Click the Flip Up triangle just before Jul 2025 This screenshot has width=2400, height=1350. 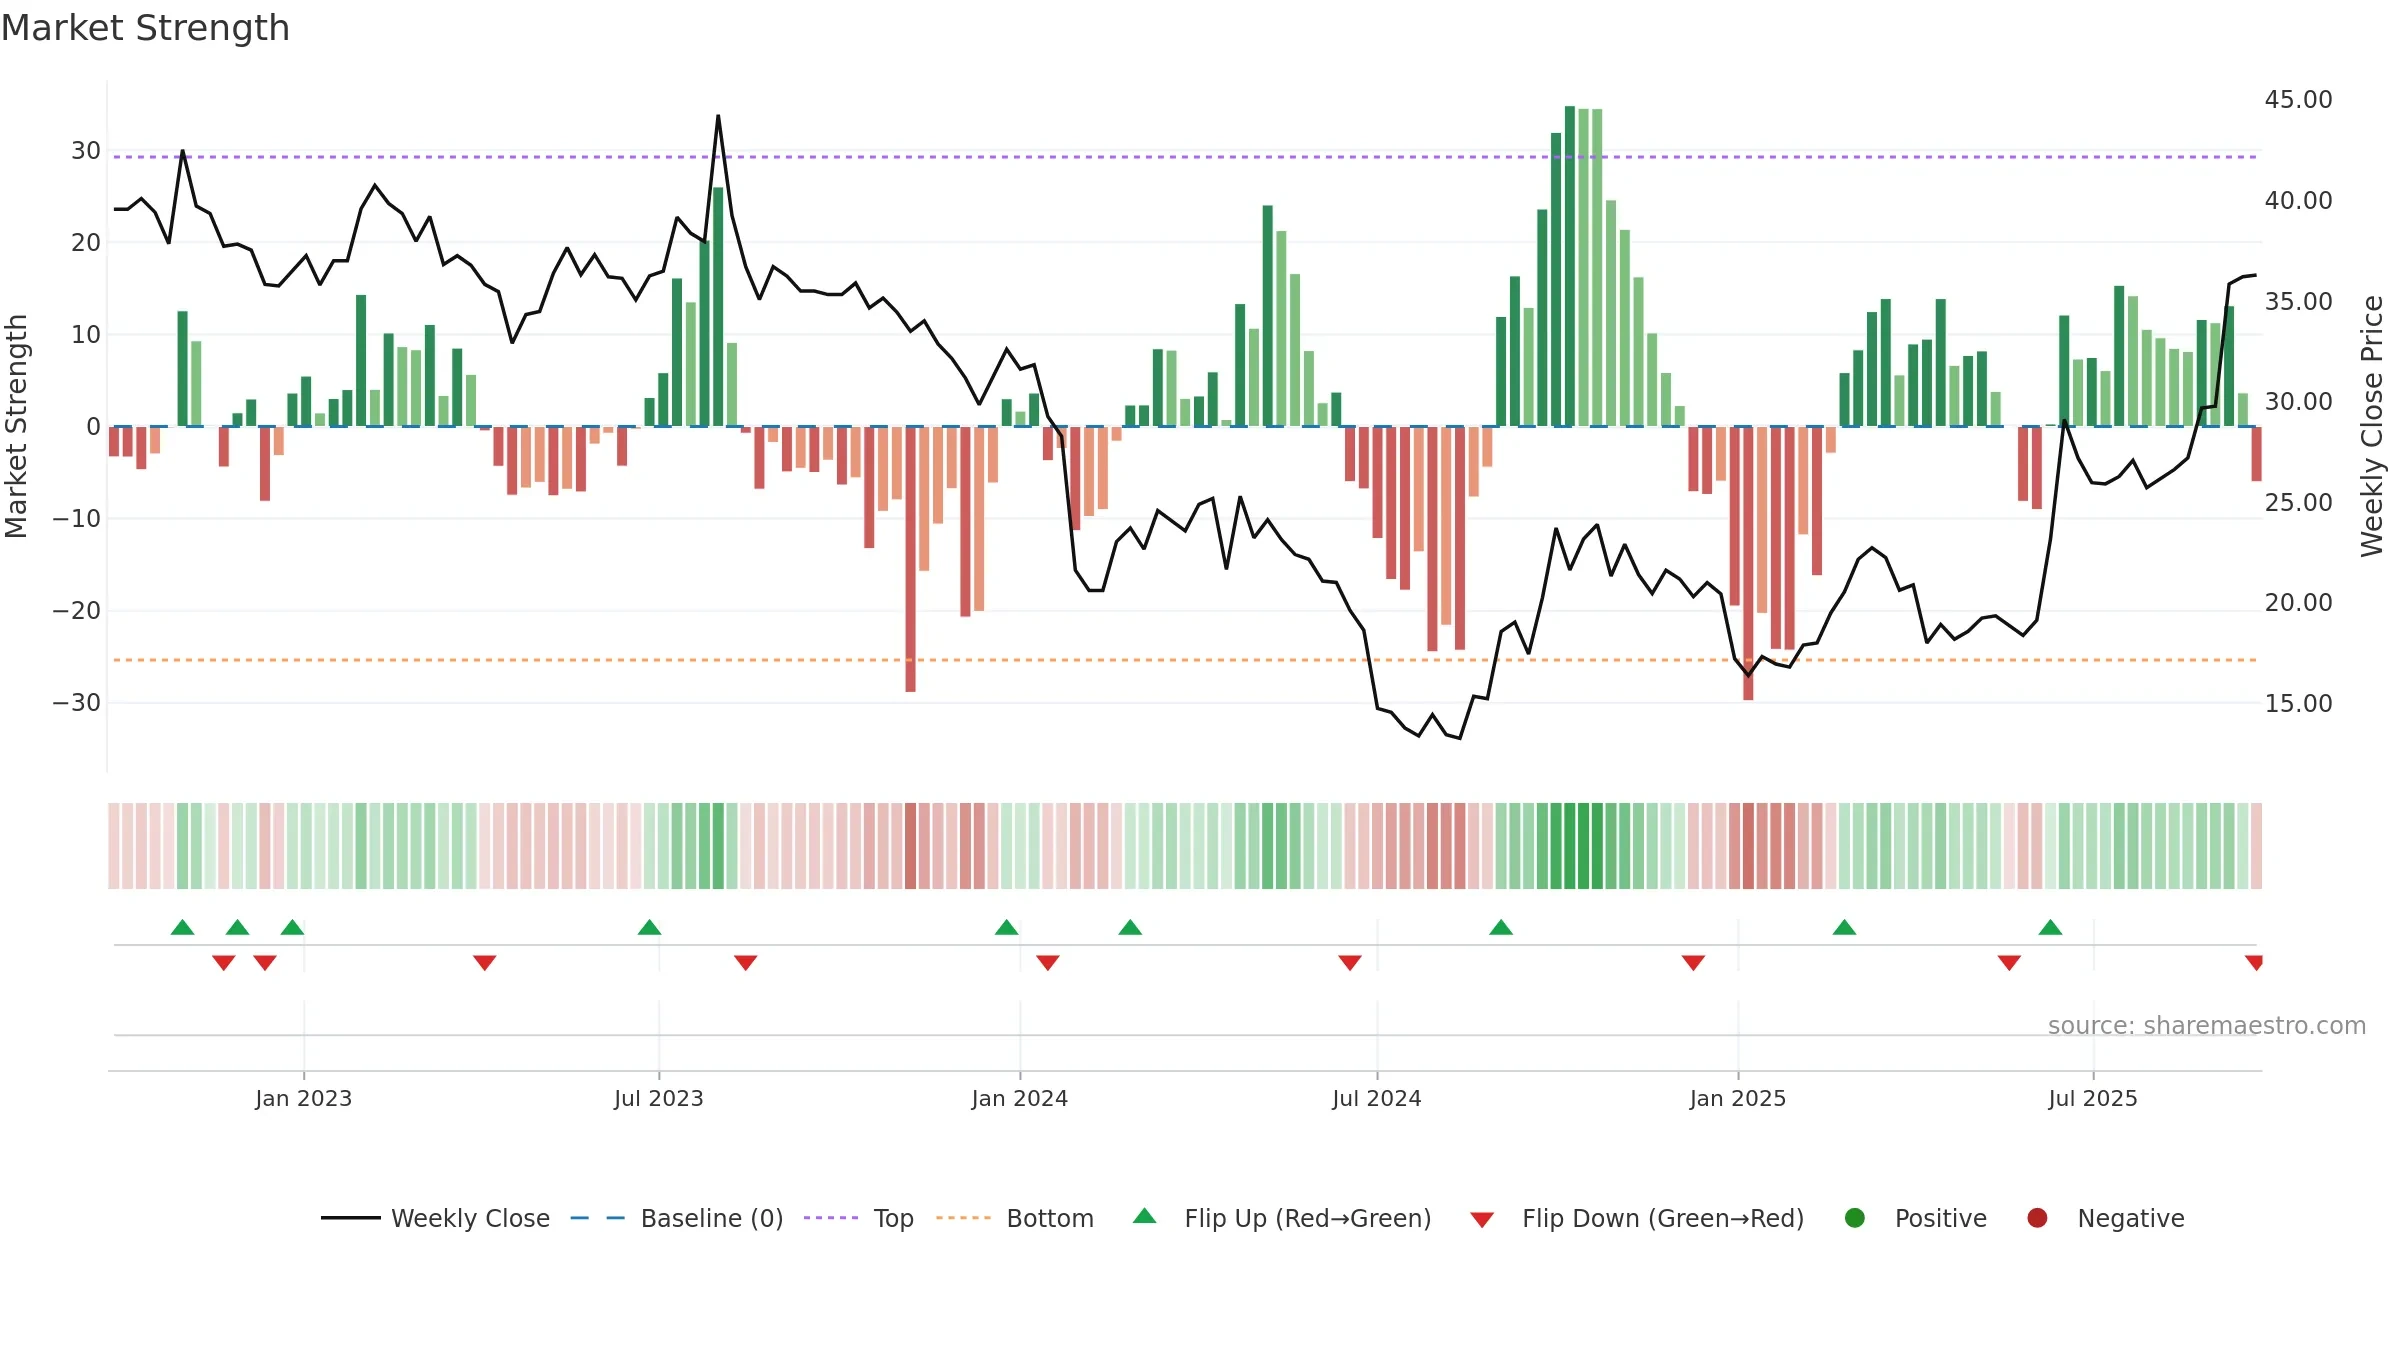[2050, 927]
